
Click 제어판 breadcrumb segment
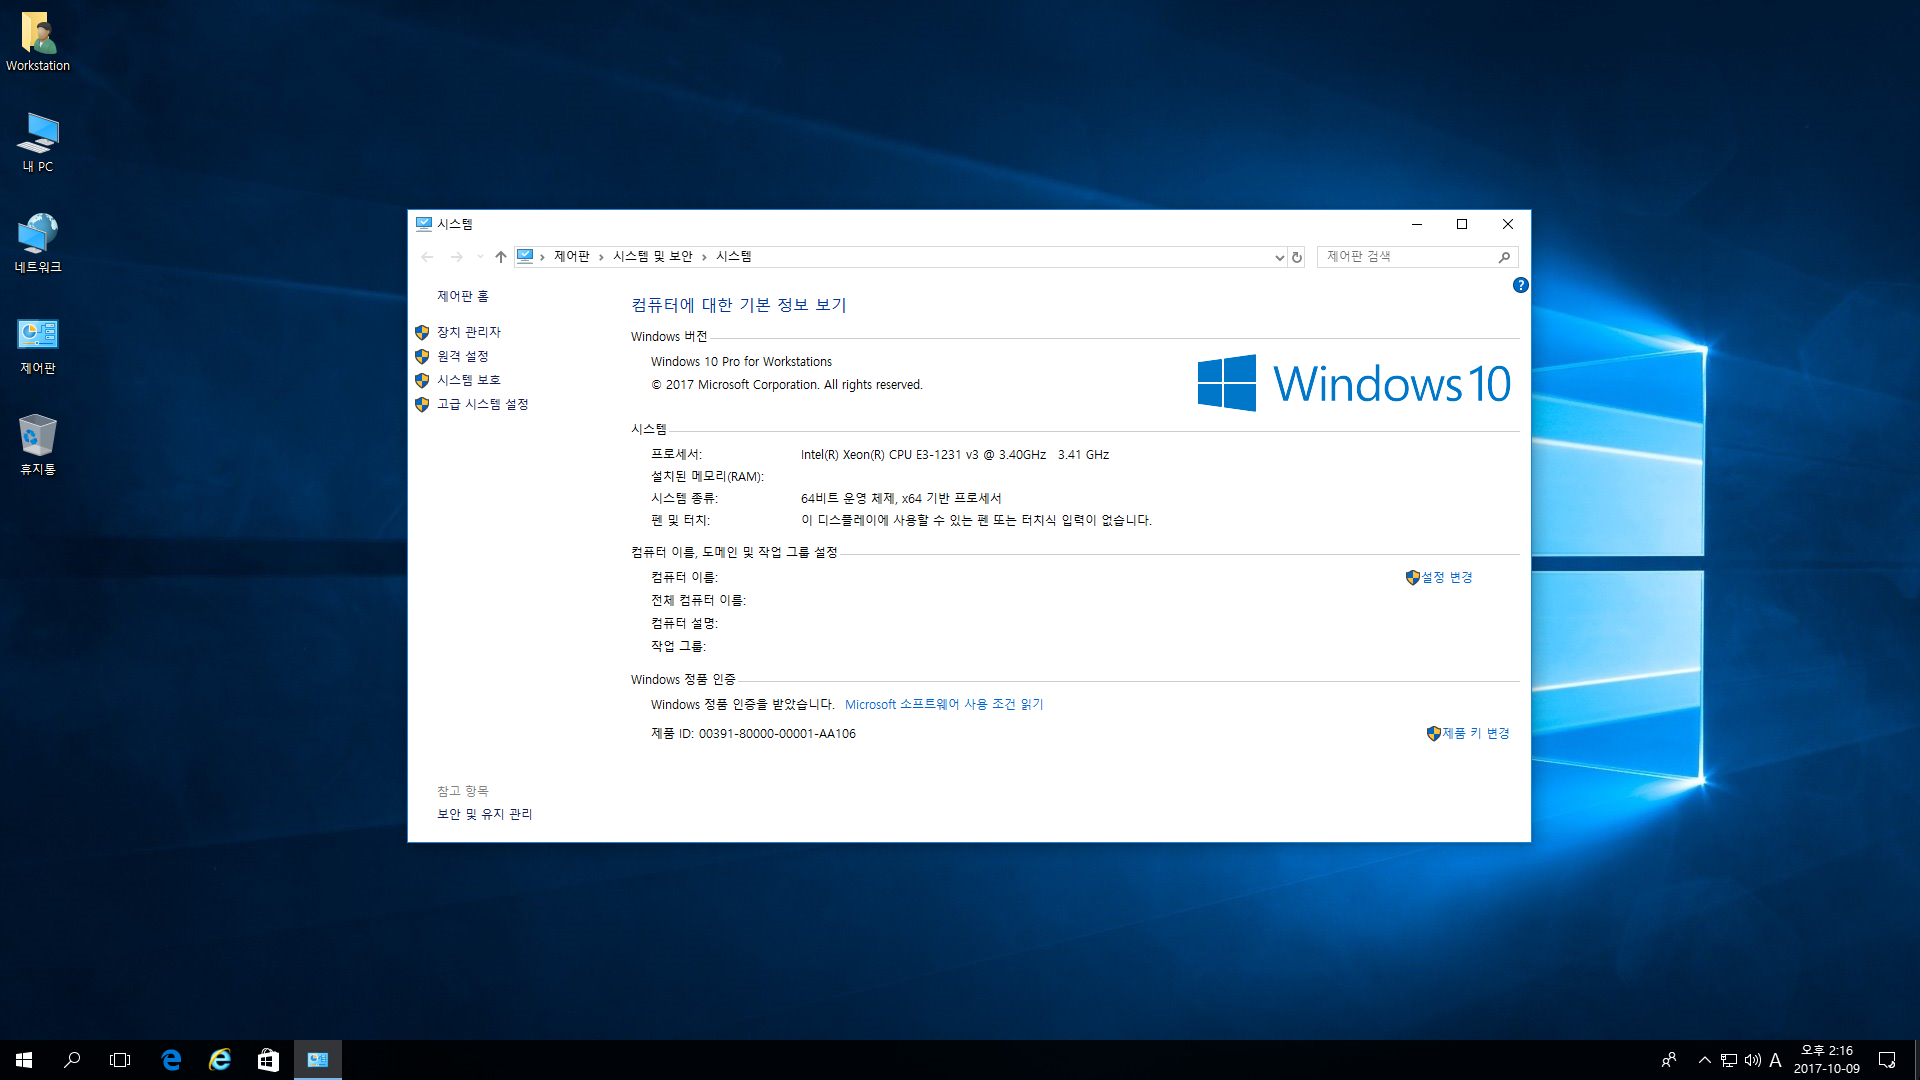tap(572, 257)
